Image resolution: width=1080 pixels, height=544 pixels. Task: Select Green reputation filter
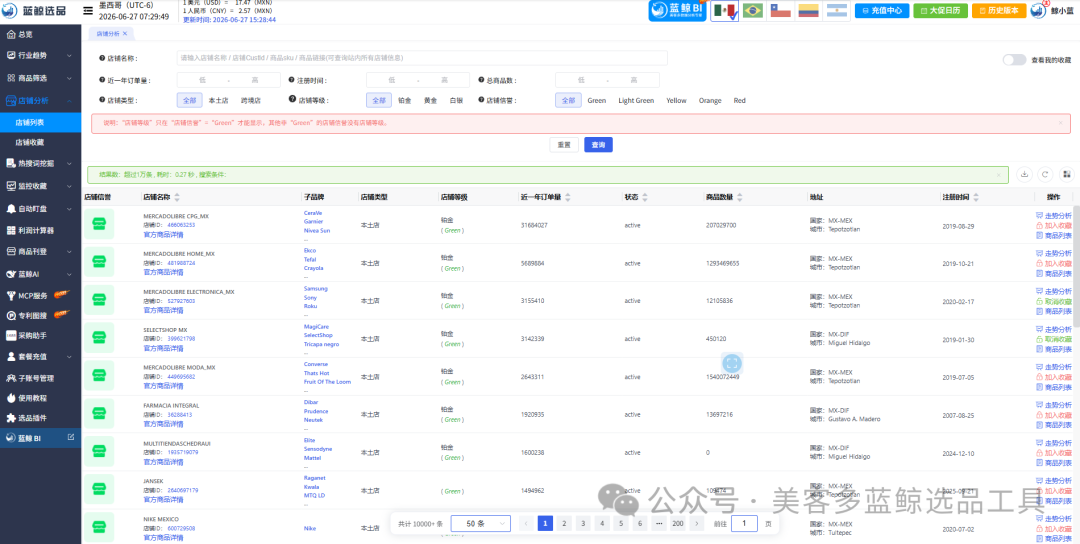(x=596, y=101)
